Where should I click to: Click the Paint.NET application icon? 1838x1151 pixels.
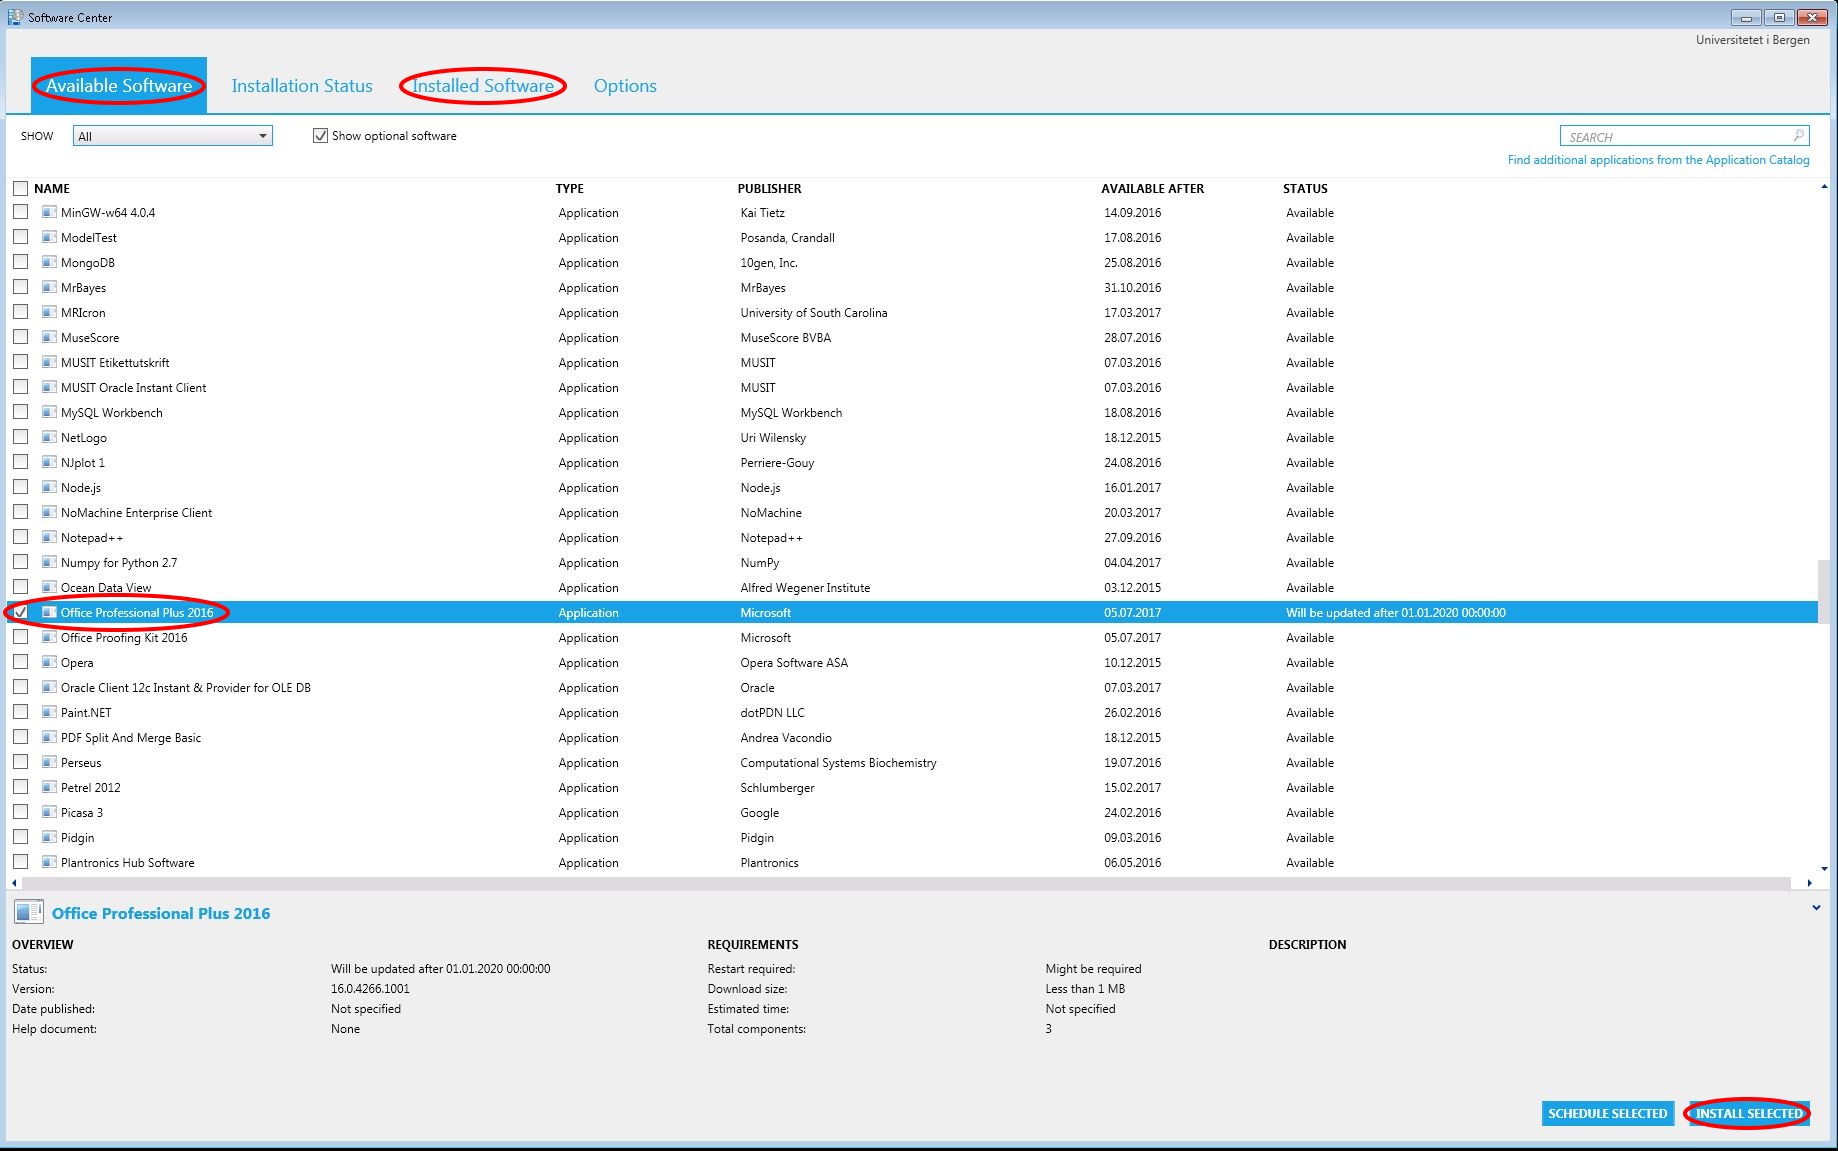pyautogui.click(x=48, y=713)
